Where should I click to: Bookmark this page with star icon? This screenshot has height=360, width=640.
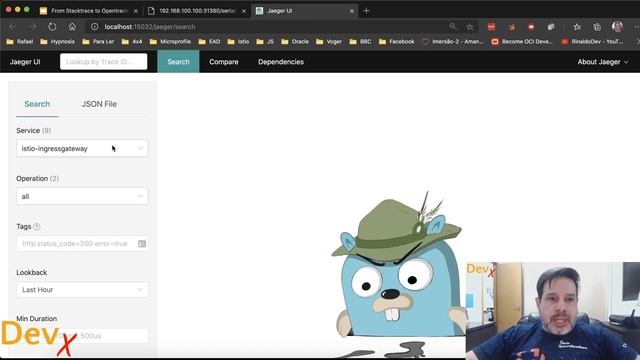470,27
